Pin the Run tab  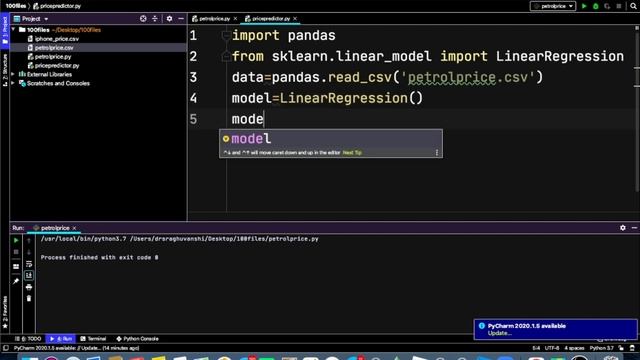(16, 281)
